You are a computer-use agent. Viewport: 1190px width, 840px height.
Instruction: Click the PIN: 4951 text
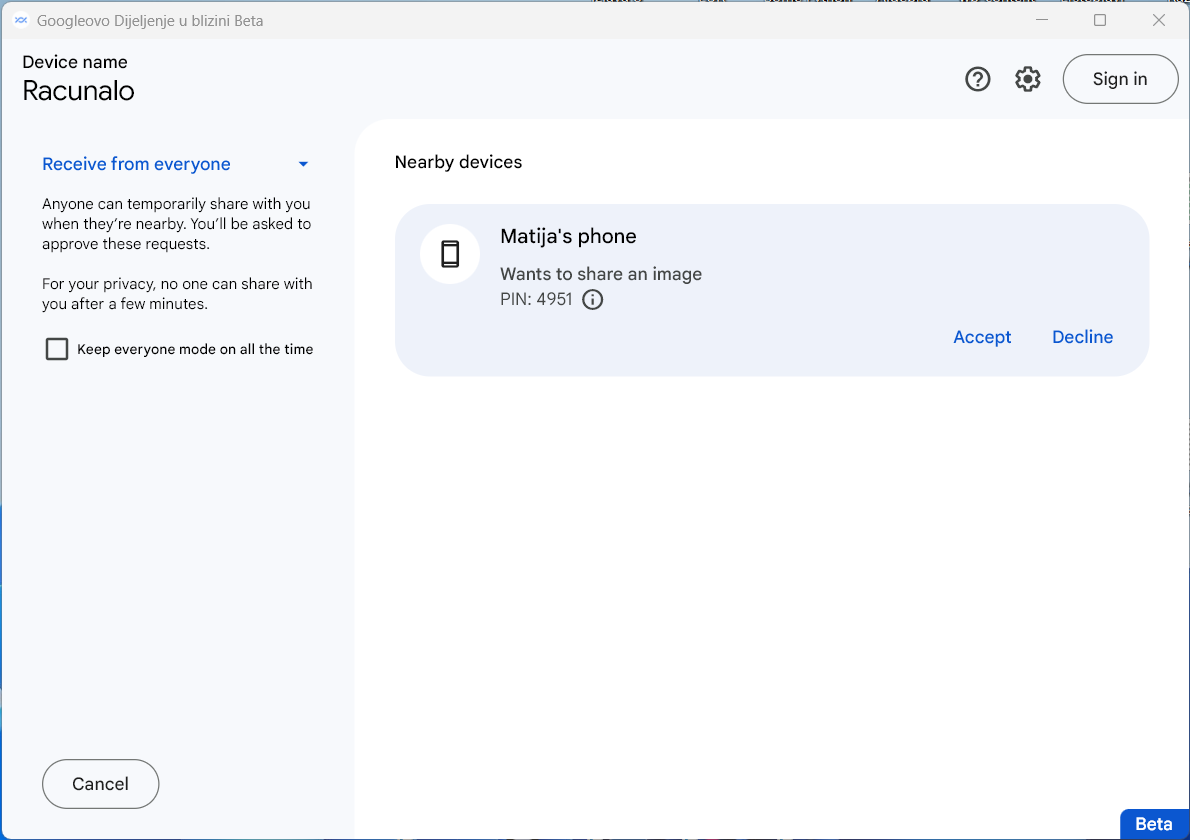point(536,300)
